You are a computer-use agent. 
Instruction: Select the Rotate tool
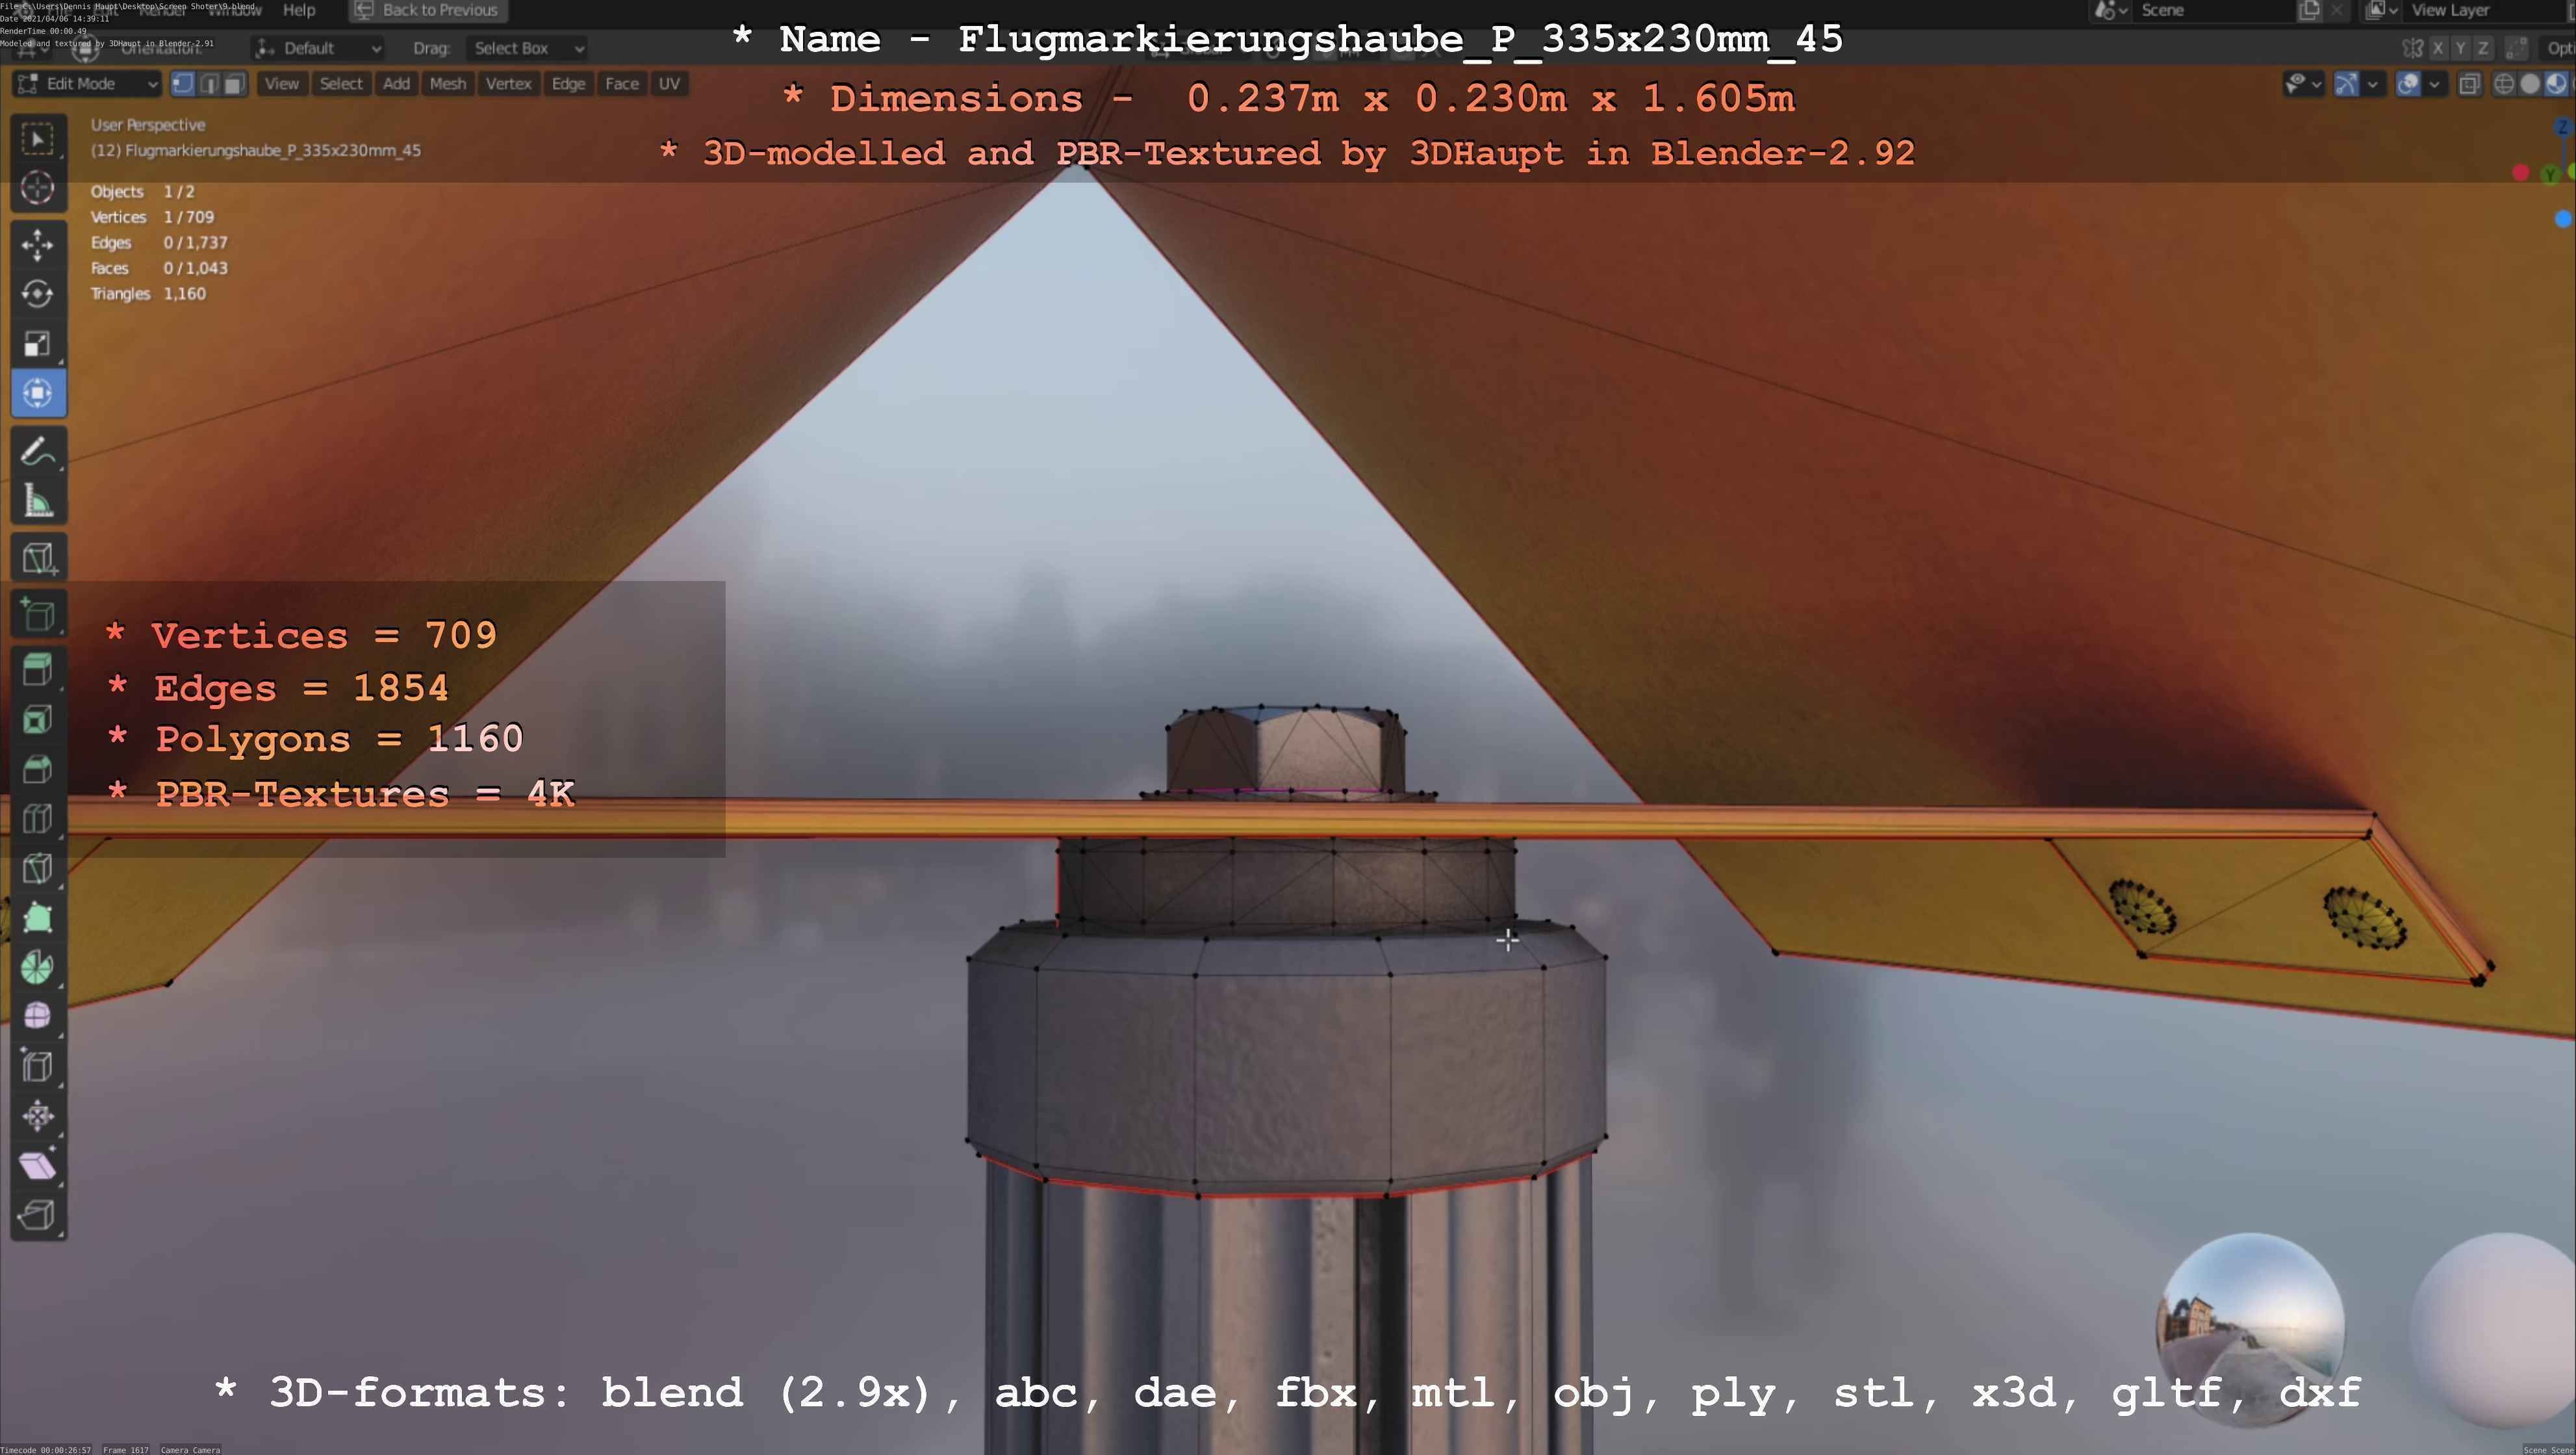click(38, 294)
